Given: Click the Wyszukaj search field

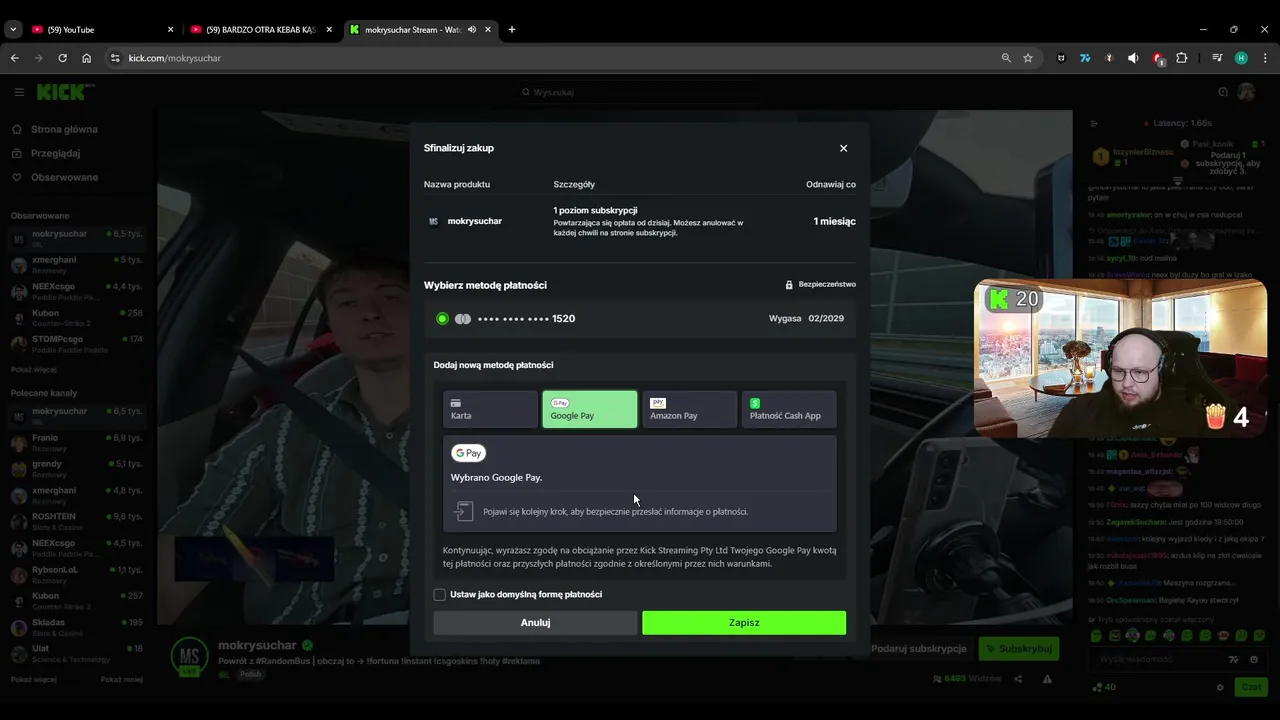Looking at the screenshot, I should coord(640,92).
